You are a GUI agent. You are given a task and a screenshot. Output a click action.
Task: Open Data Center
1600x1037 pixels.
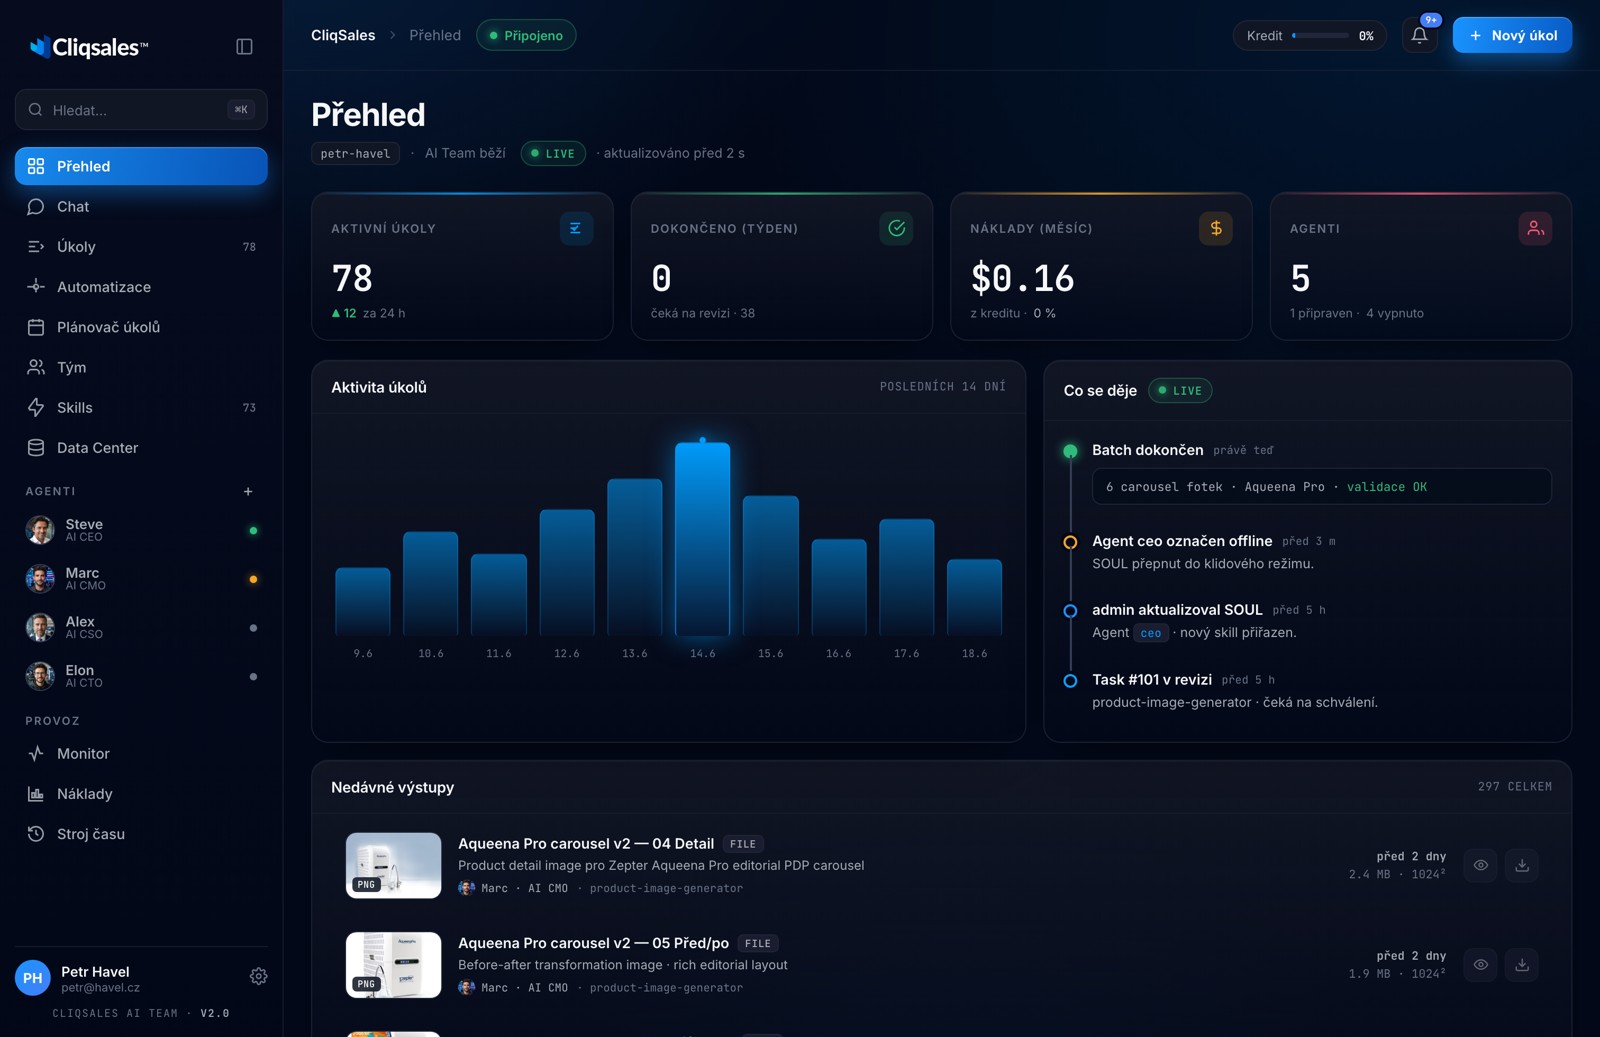click(x=141, y=448)
